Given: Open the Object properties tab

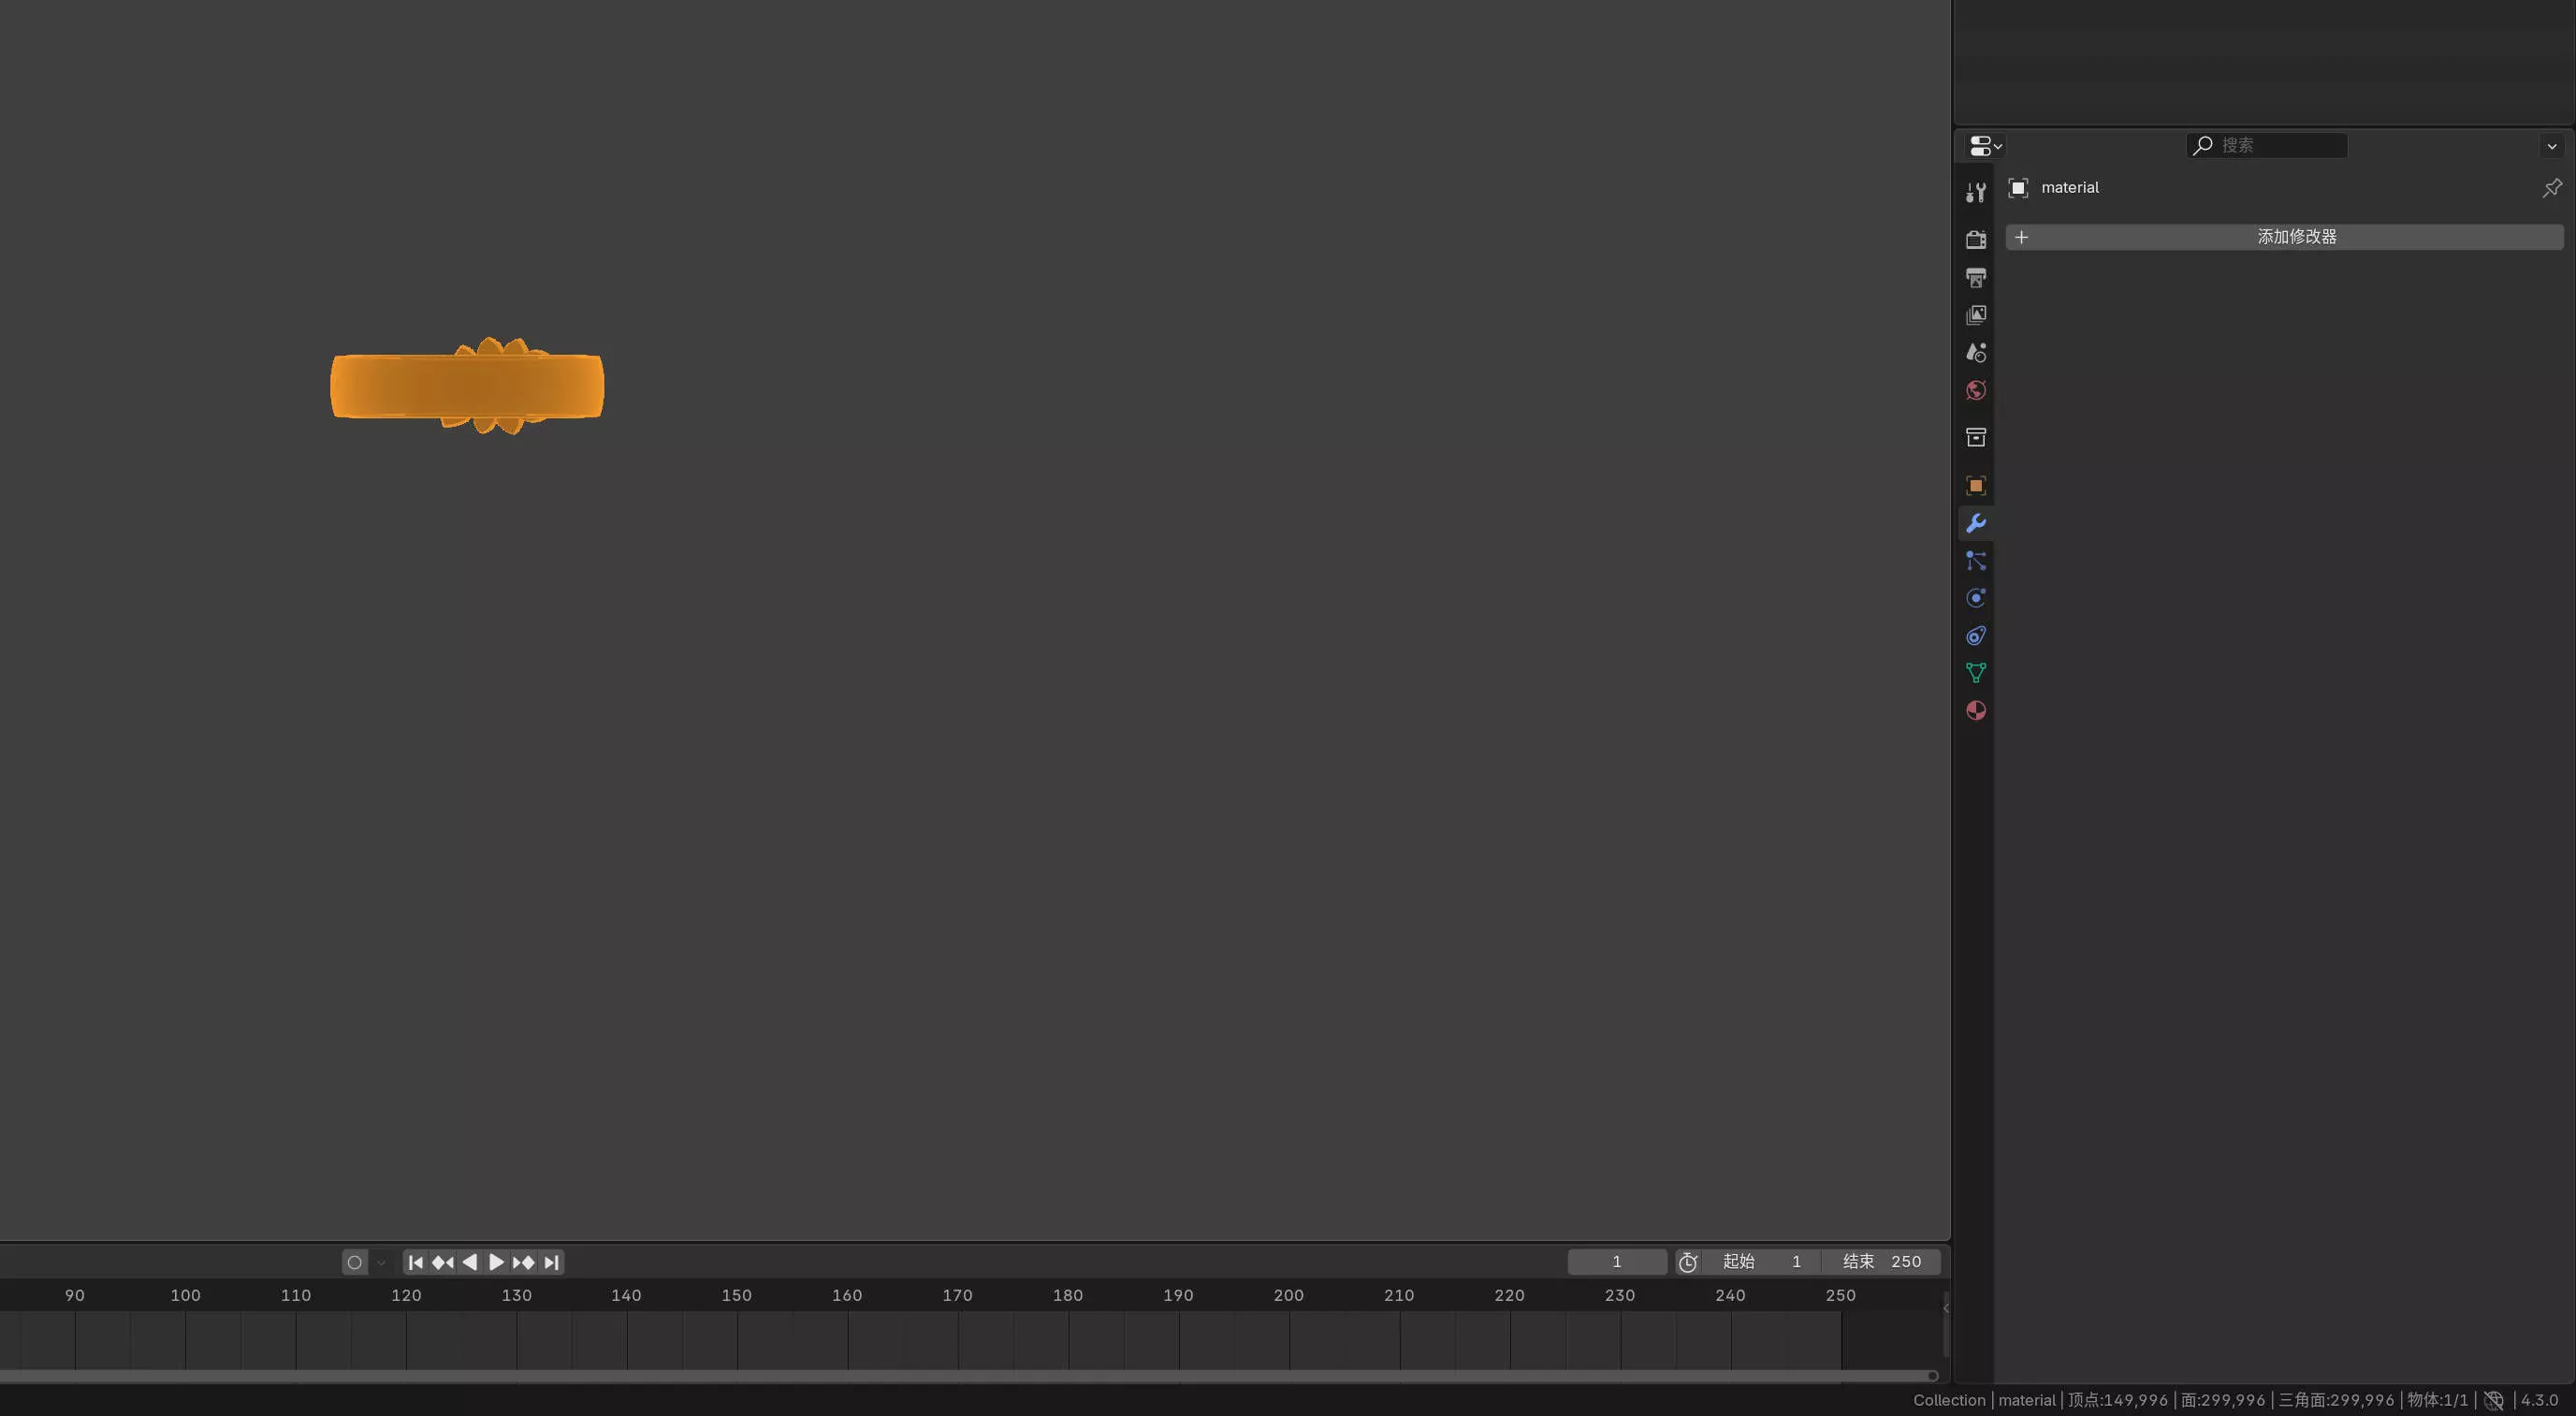Looking at the screenshot, I should click(x=1975, y=486).
